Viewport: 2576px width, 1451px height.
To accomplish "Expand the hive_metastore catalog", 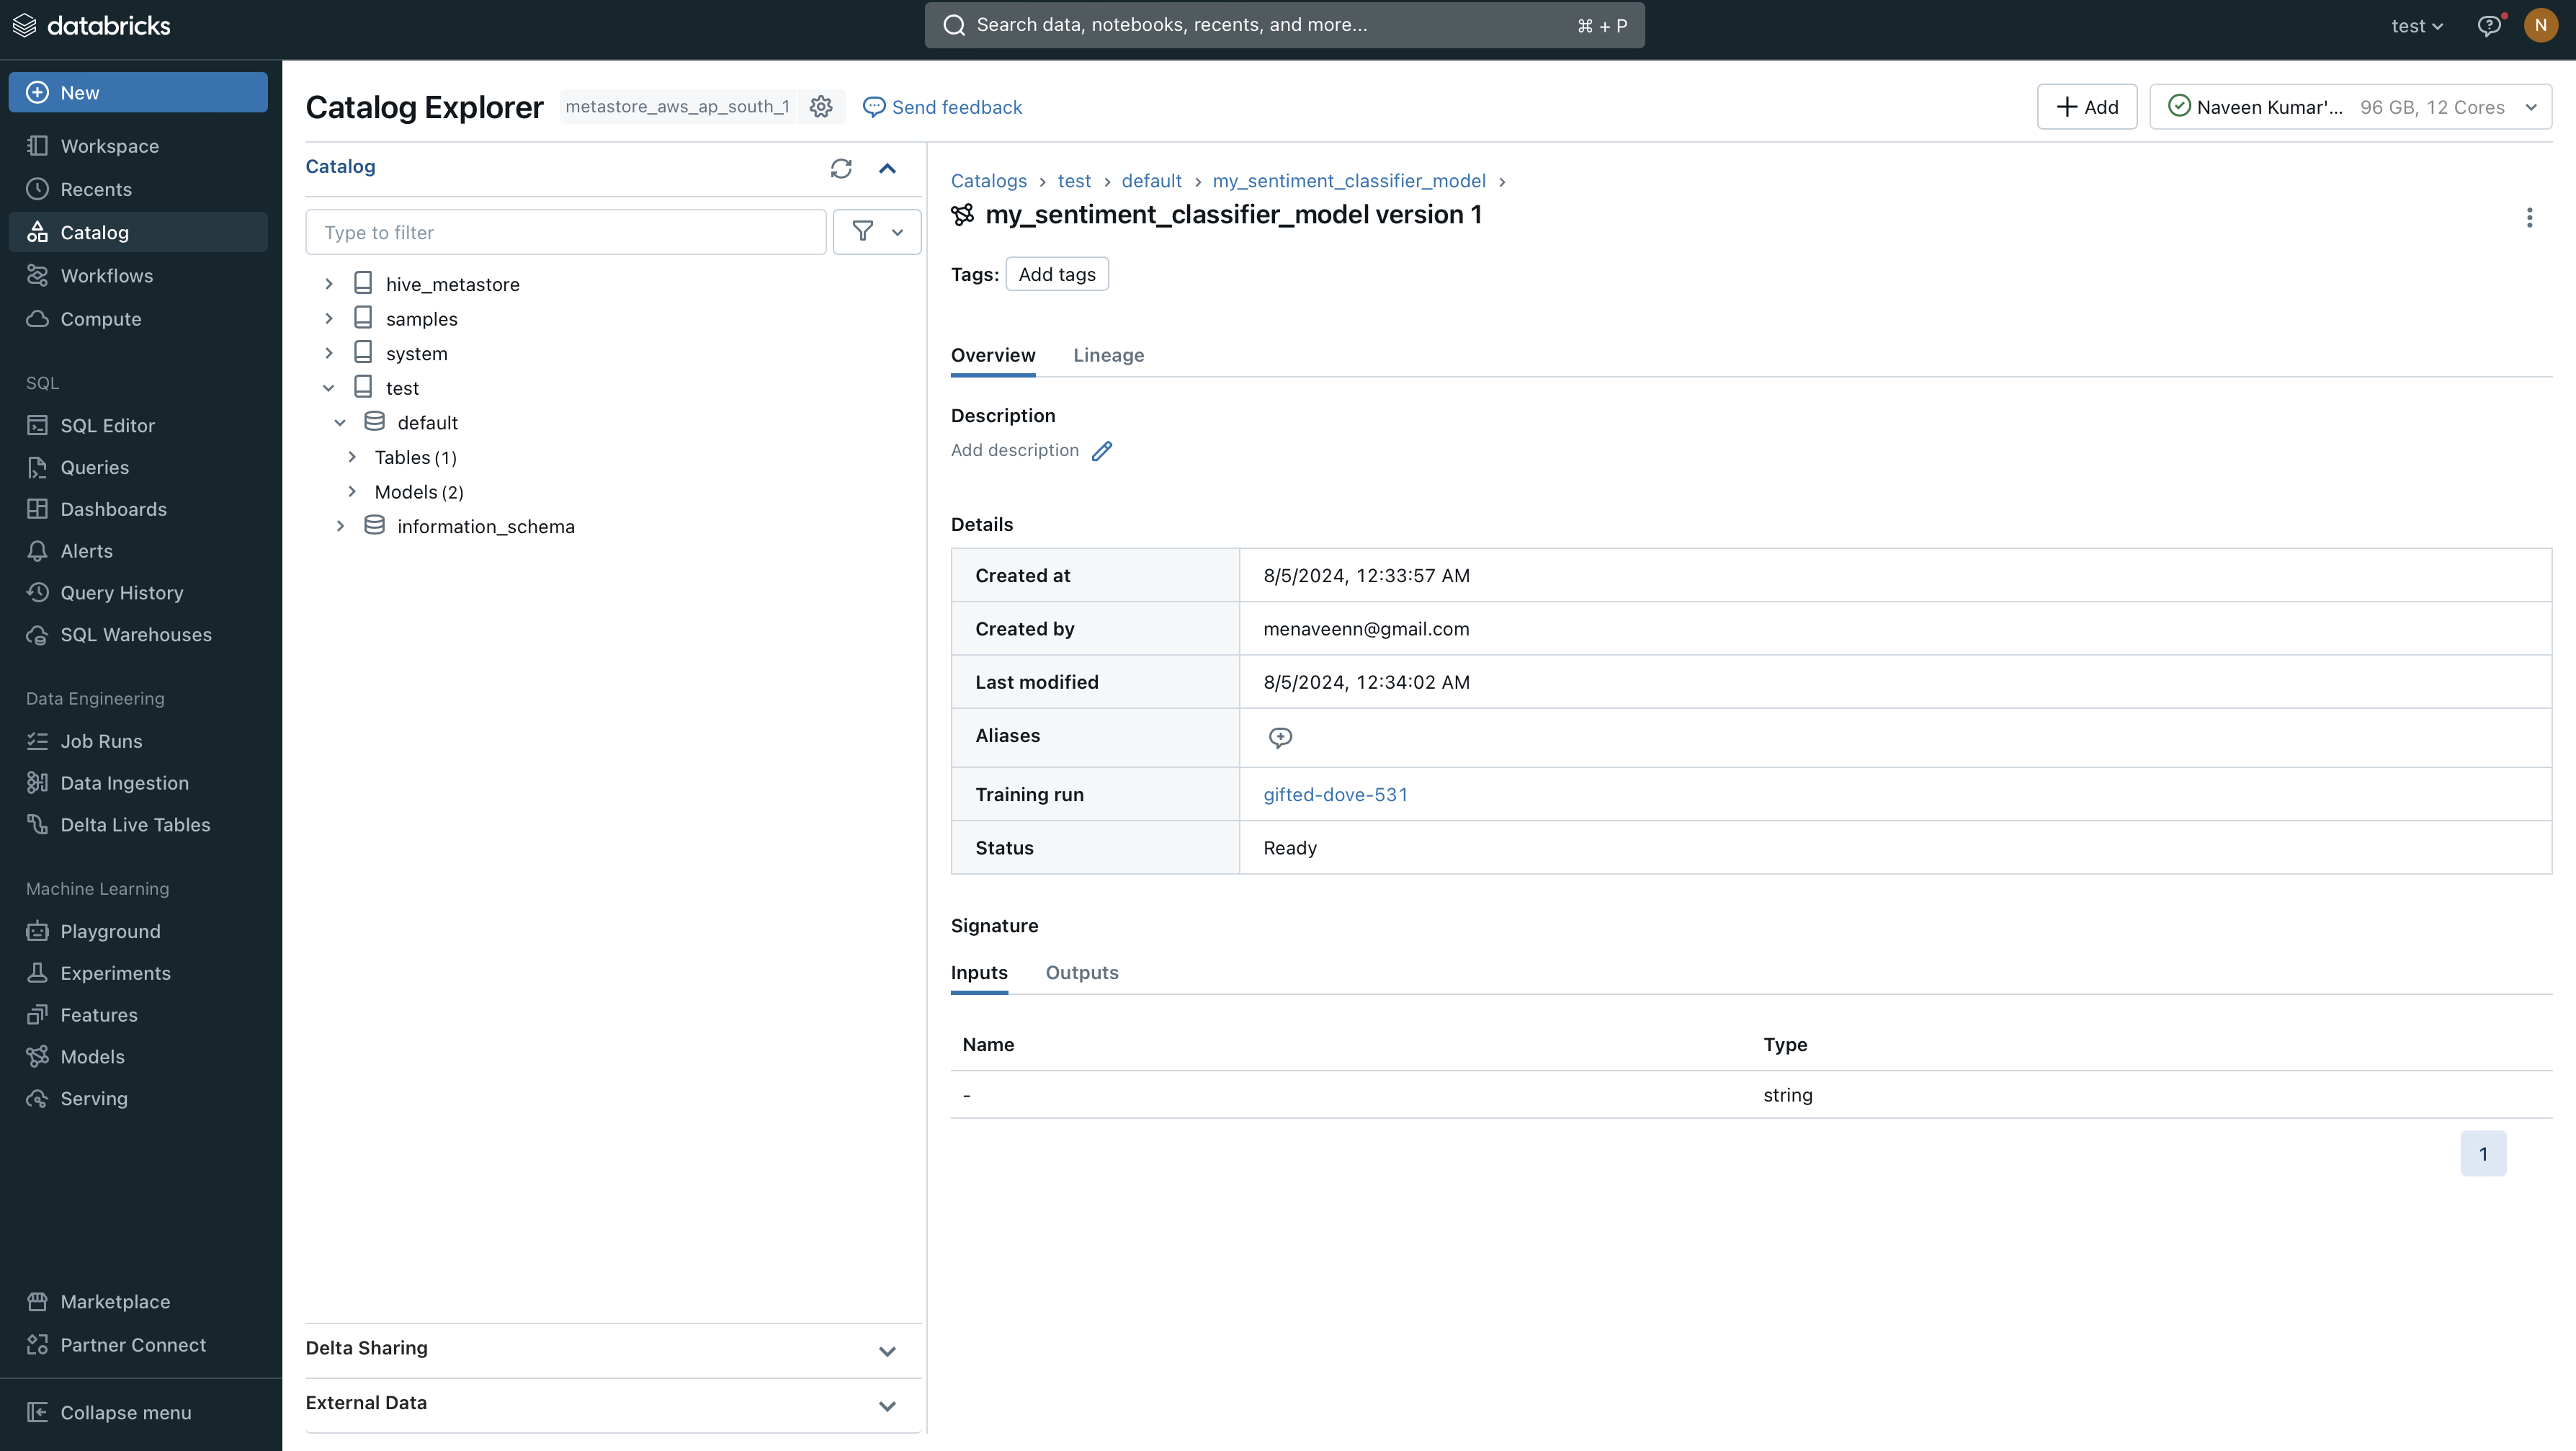I will click(328, 283).
